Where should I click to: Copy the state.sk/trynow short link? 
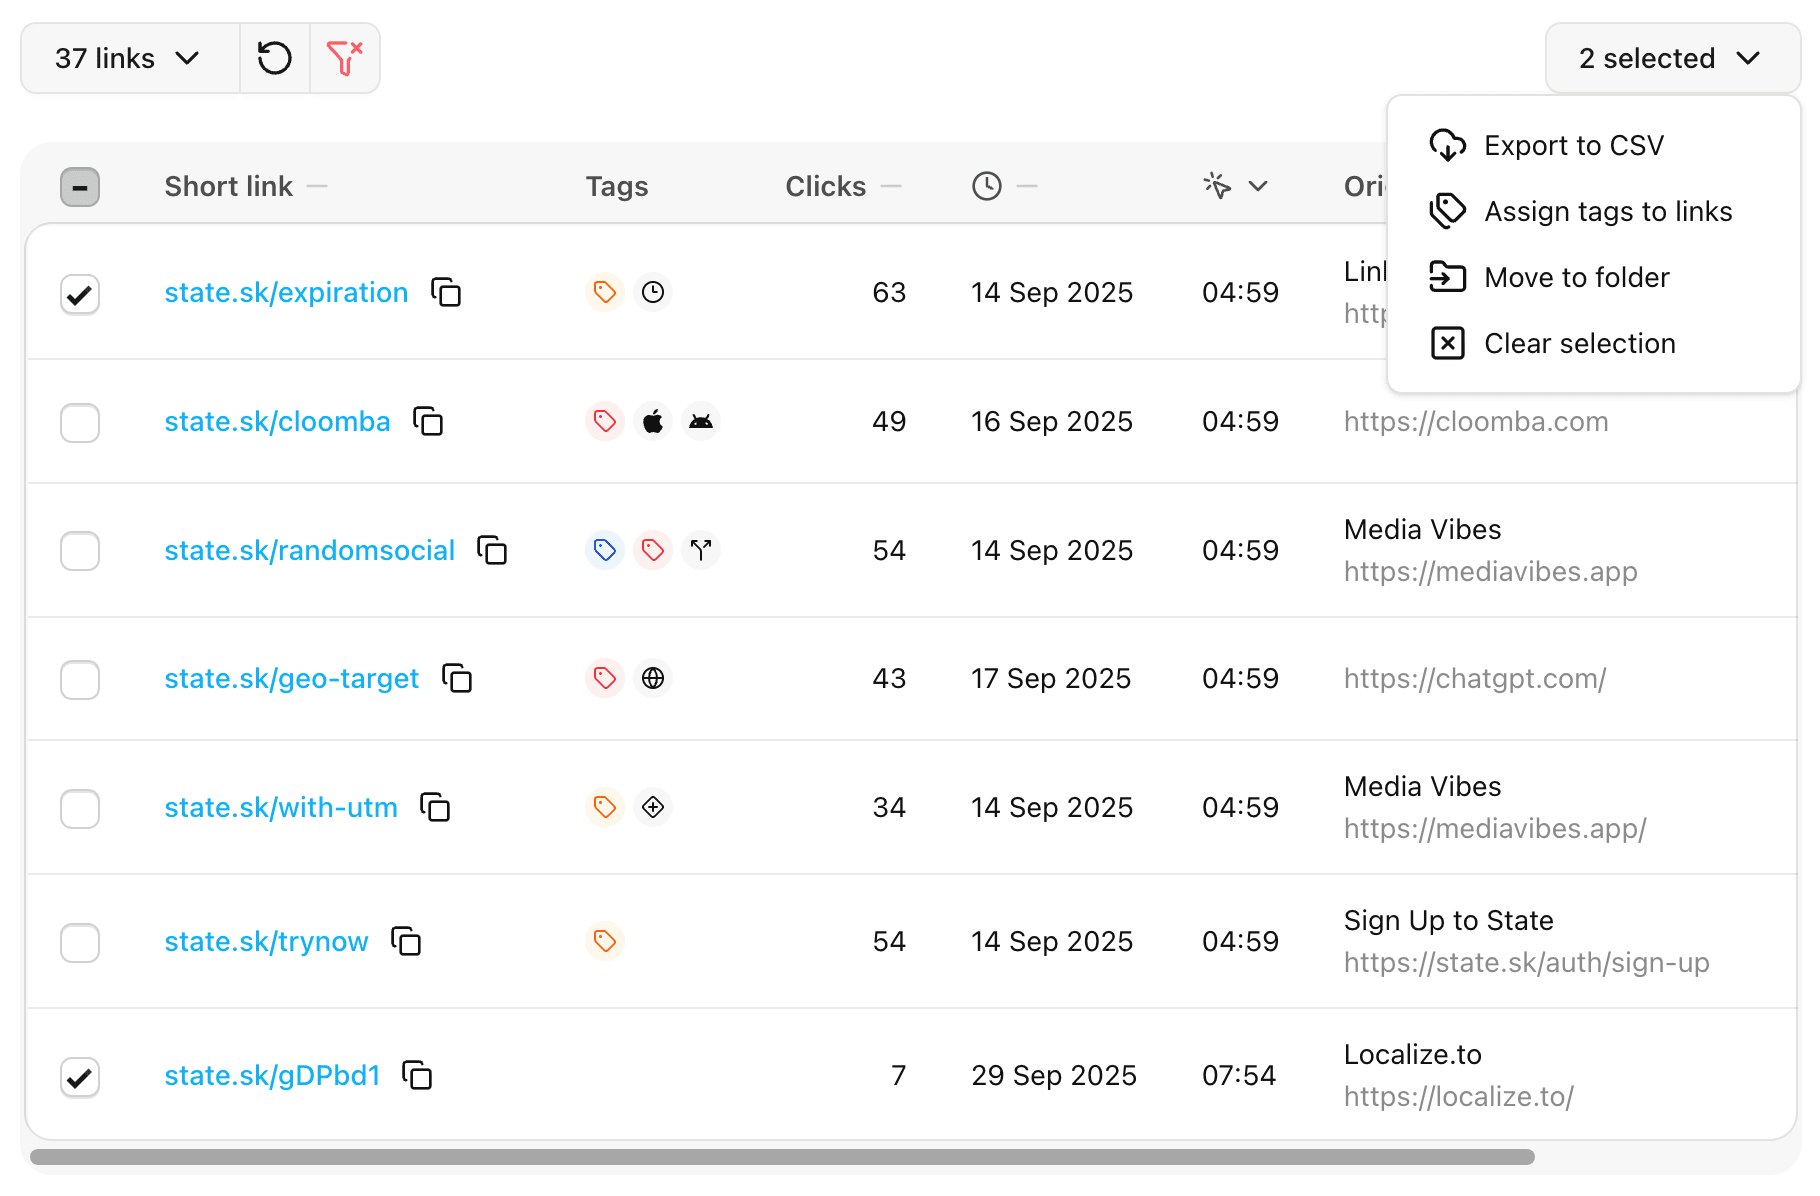(x=405, y=941)
